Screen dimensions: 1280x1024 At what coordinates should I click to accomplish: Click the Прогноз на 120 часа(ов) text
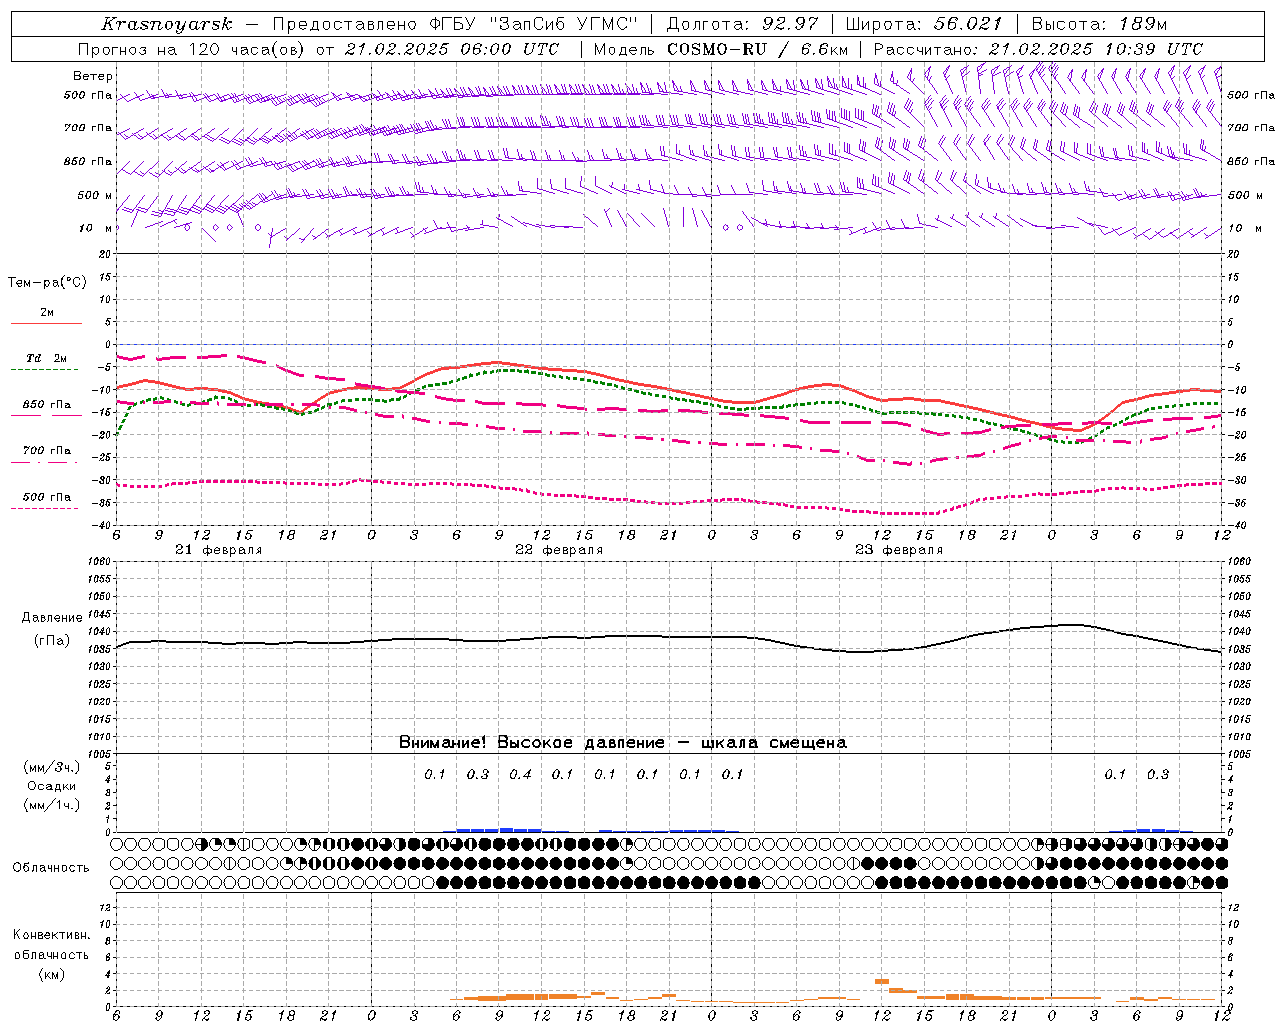click(x=192, y=49)
